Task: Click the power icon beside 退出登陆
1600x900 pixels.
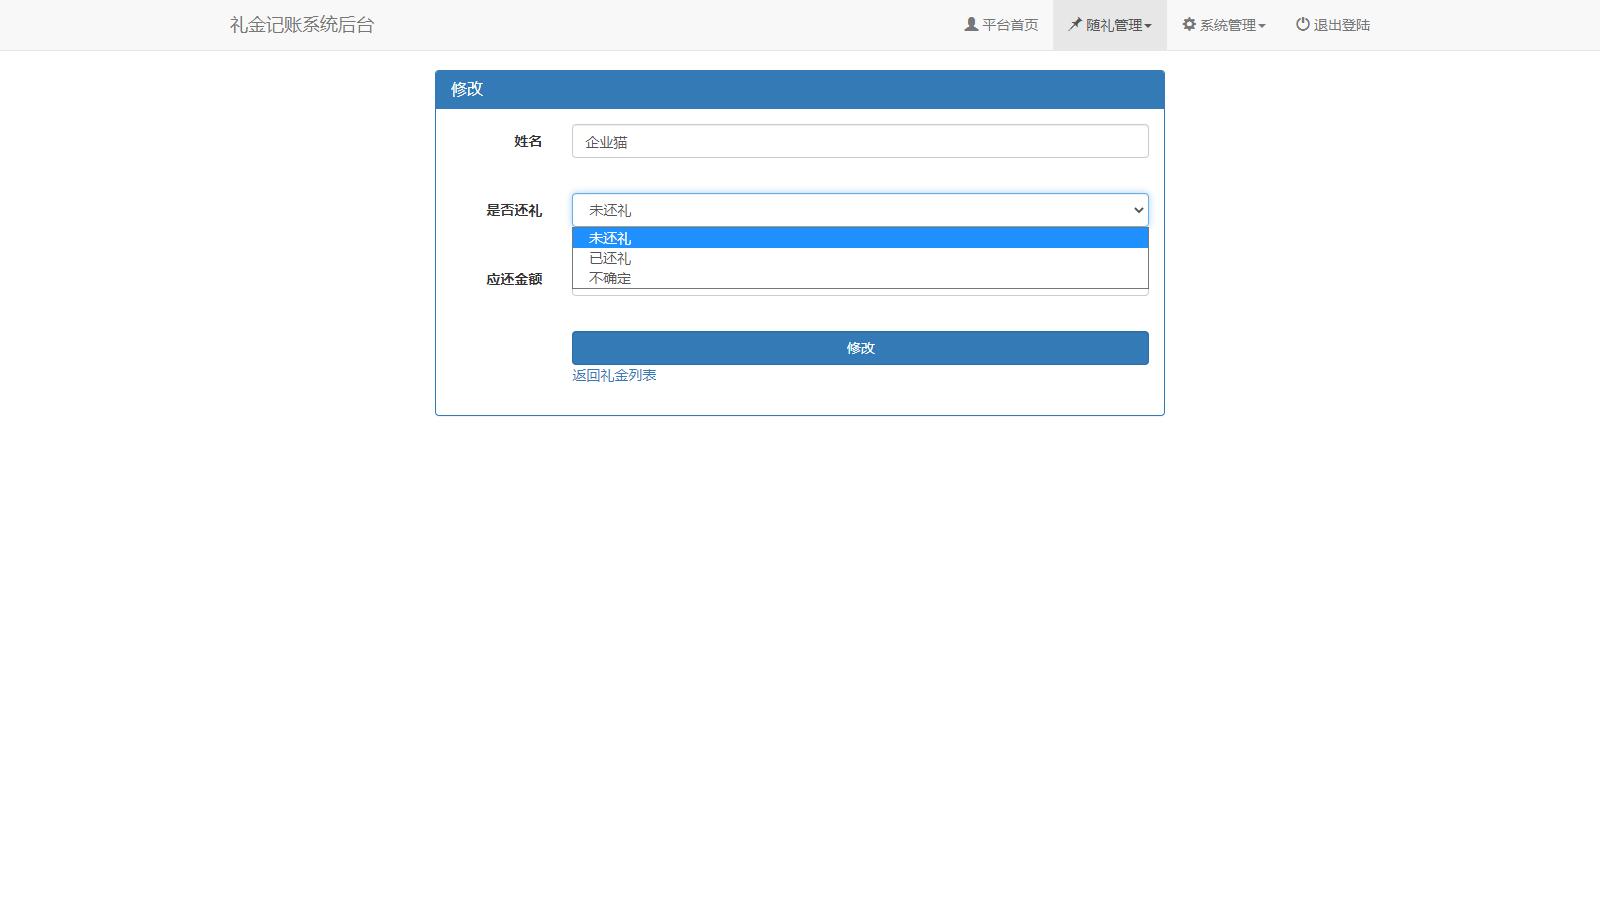Action: pos(1303,24)
